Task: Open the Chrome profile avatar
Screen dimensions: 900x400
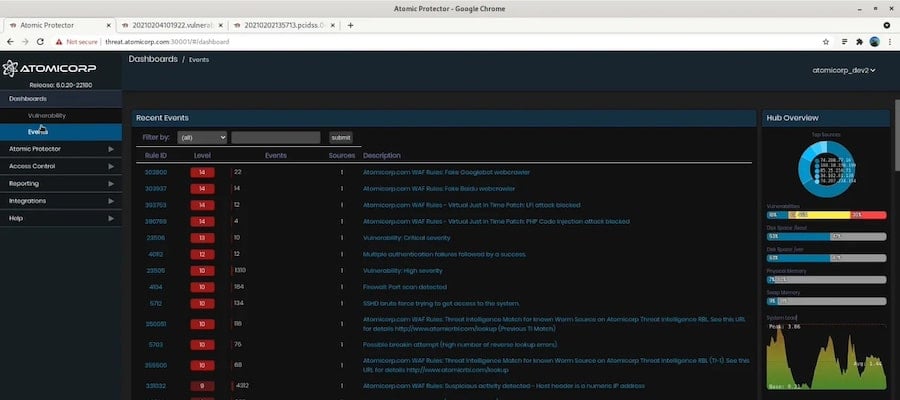Action: (x=875, y=42)
